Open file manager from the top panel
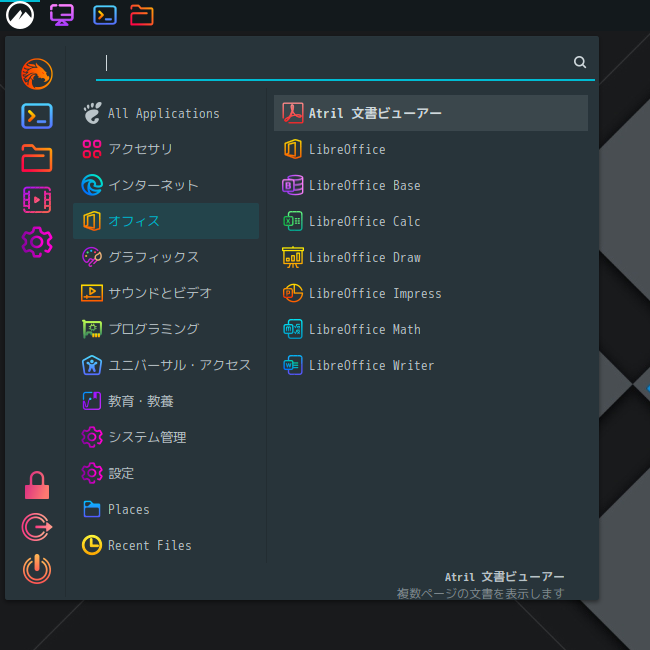 142,15
